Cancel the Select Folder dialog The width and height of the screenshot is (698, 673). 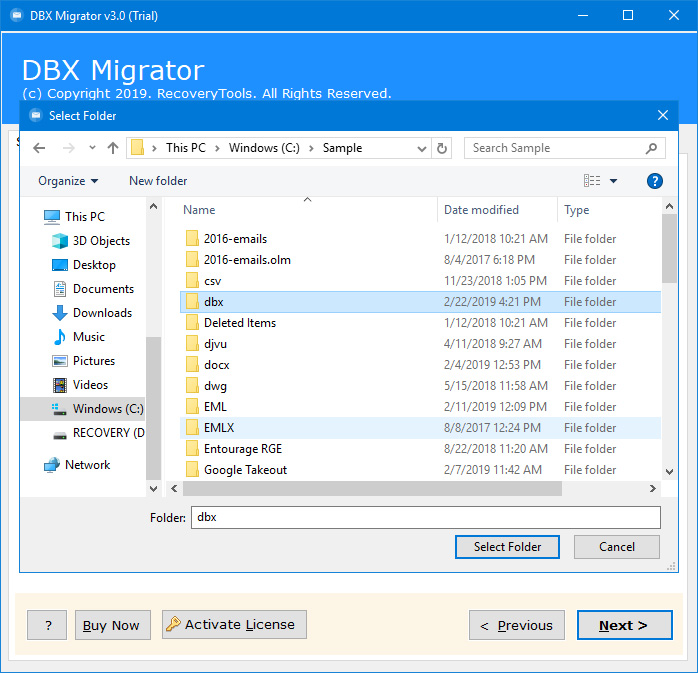click(x=617, y=547)
